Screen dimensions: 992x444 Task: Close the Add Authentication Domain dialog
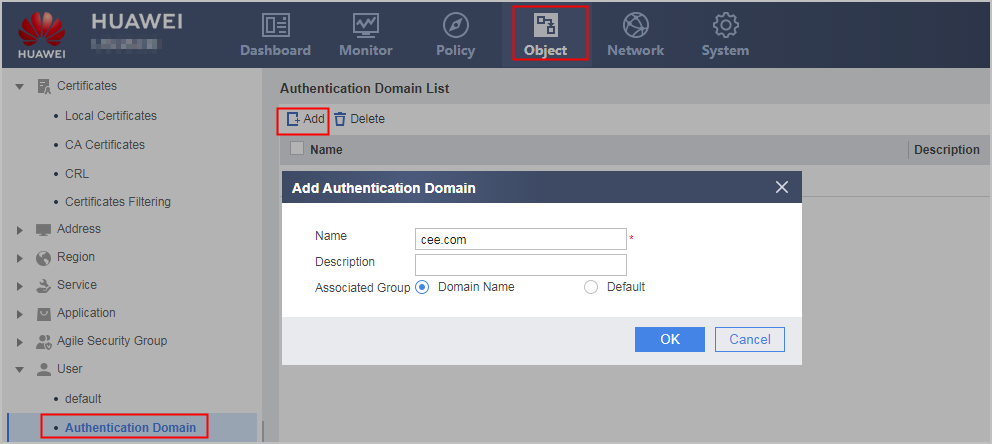tap(782, 187)
